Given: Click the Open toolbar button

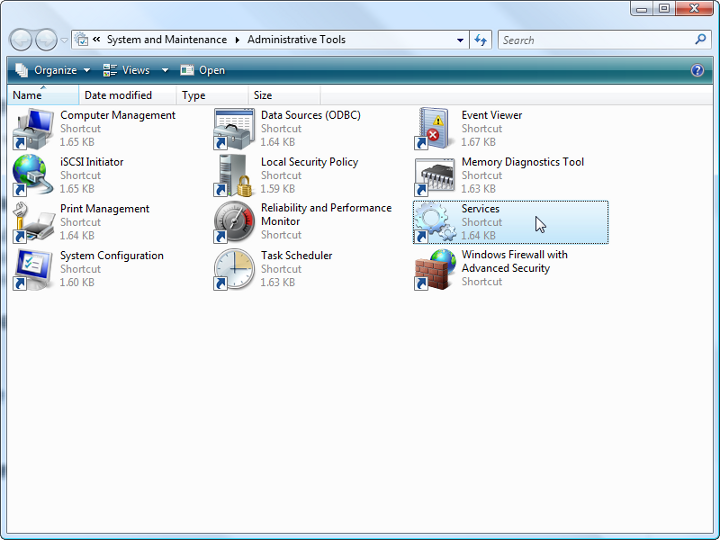Looking at the screenshot, I should (202, 70).
